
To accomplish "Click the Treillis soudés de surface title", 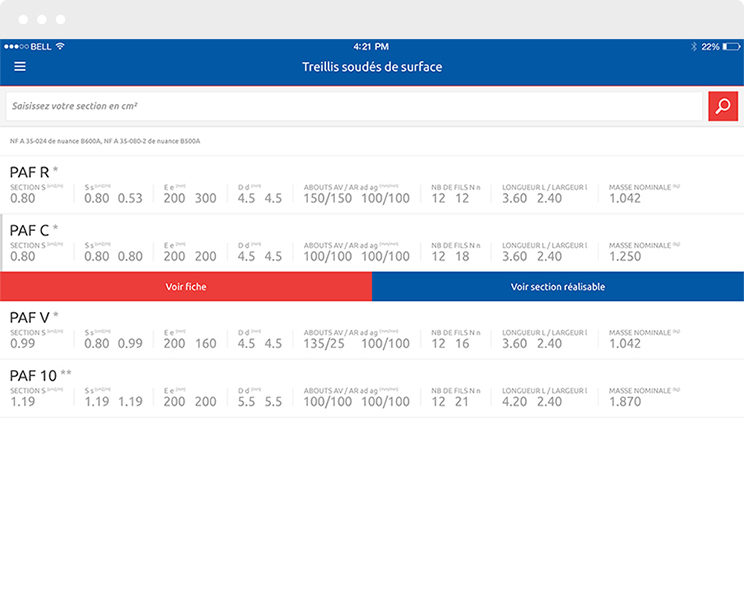I will pyautogui.click(x=372, y=67).
